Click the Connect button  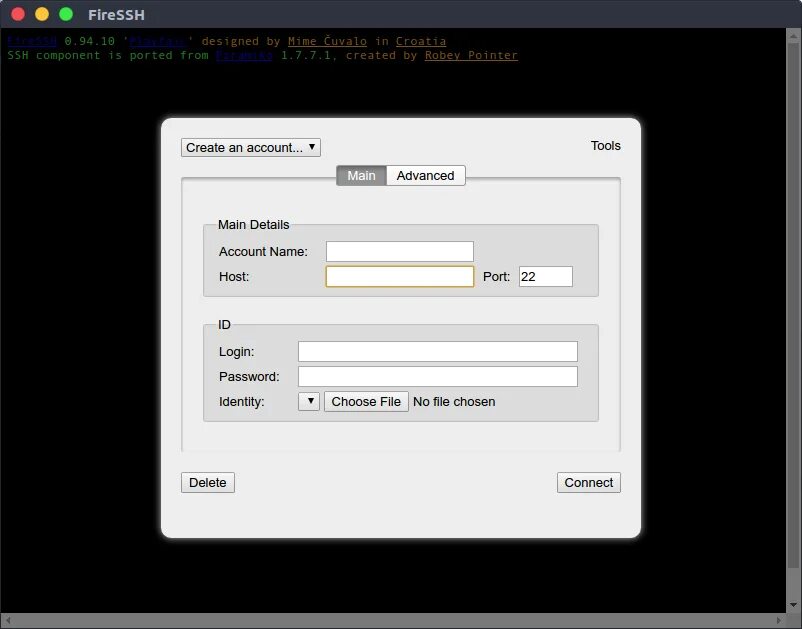click(589, 482)
